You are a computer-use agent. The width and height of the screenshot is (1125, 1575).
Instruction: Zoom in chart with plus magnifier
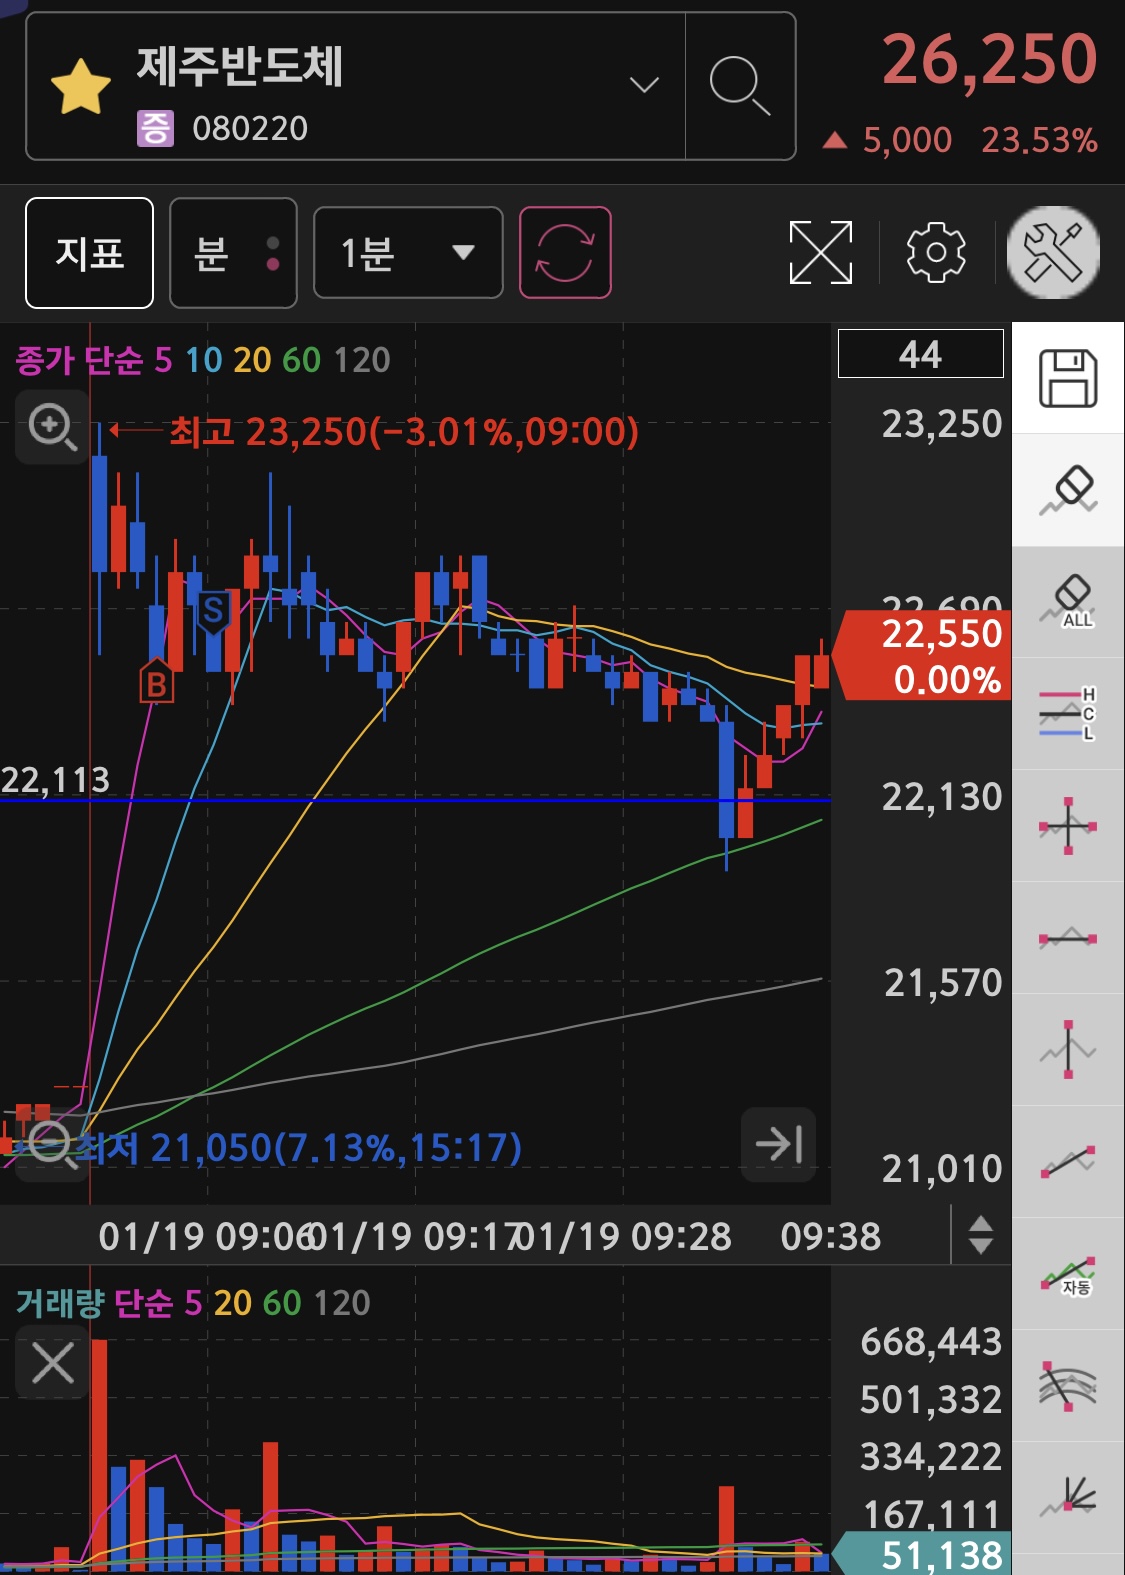pyautogui.click(x=52, y=427)
